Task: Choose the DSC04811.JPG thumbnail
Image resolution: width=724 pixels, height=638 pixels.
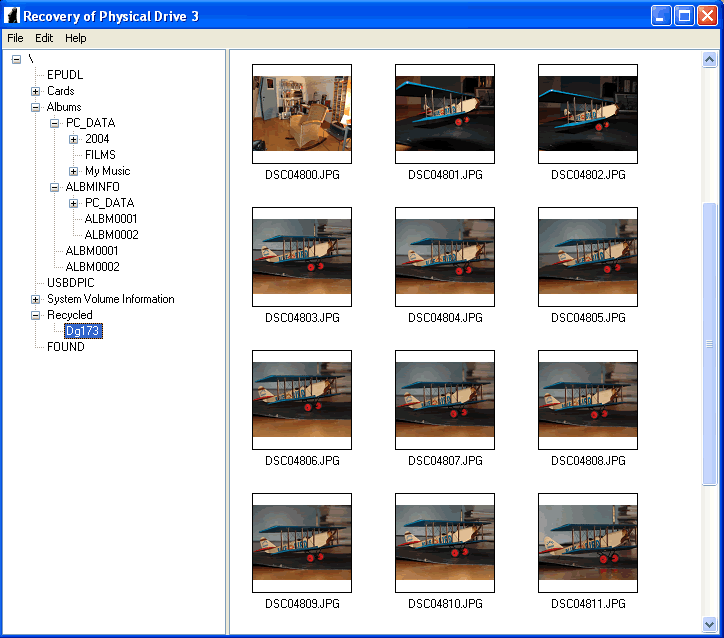Action: [588, 543]
